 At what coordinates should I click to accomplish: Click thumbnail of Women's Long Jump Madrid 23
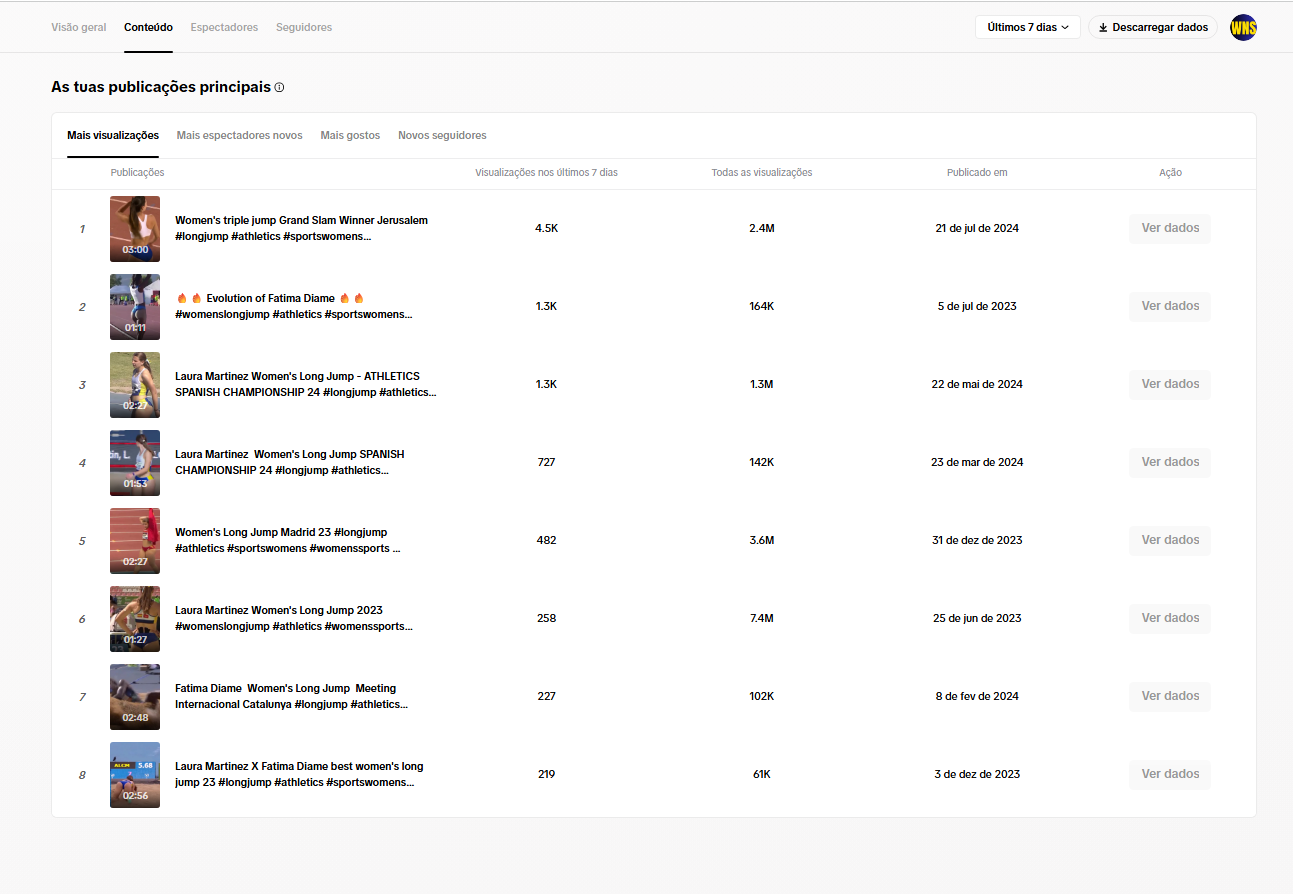pyautogui.click(x=135, y=541)
